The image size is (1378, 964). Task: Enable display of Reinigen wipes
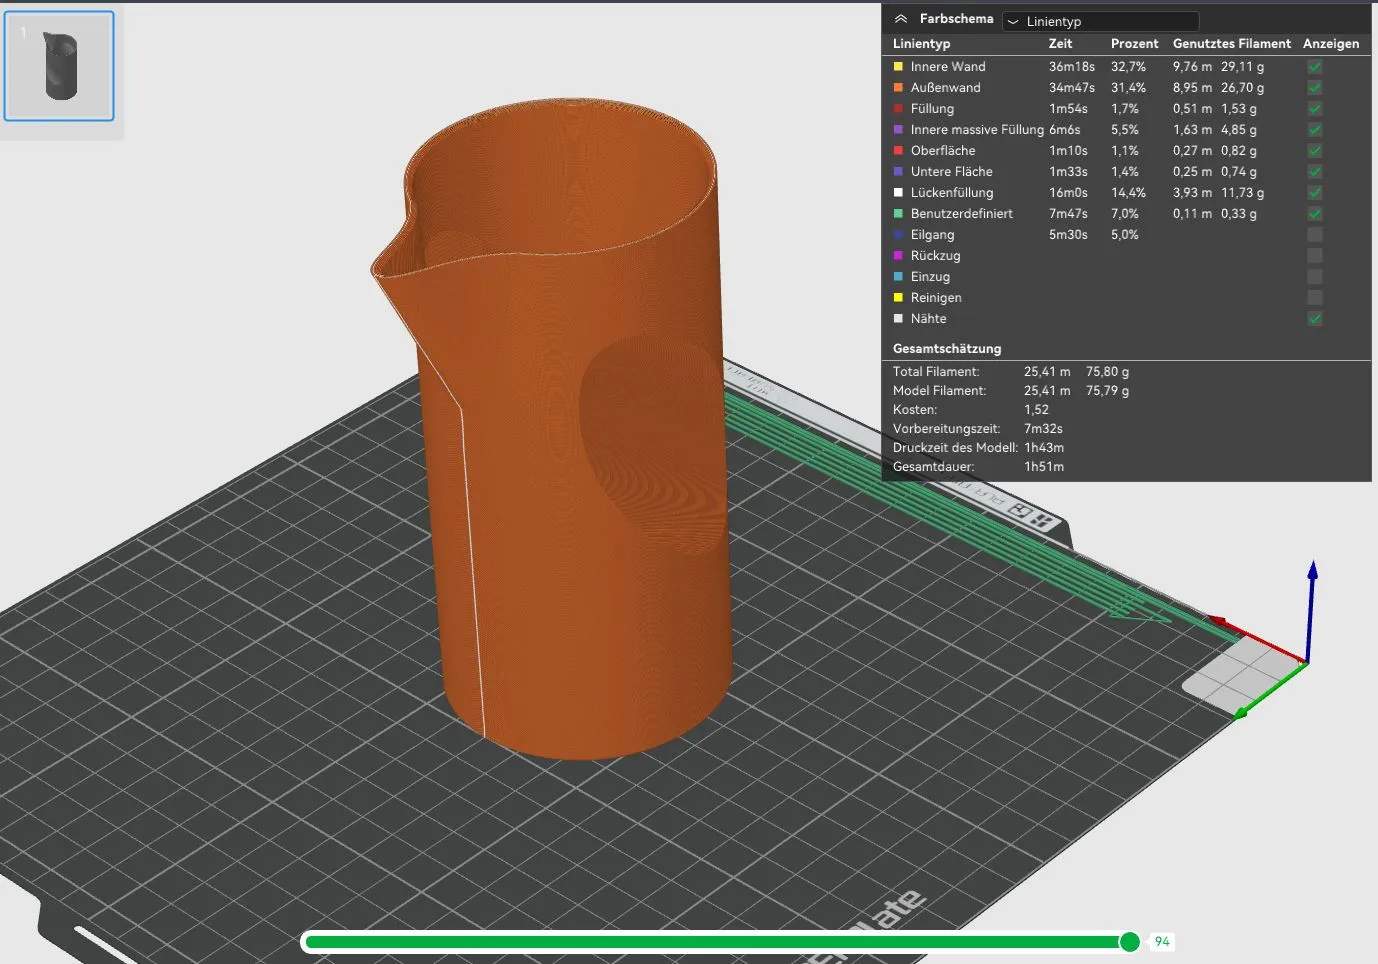point(1315,298)
